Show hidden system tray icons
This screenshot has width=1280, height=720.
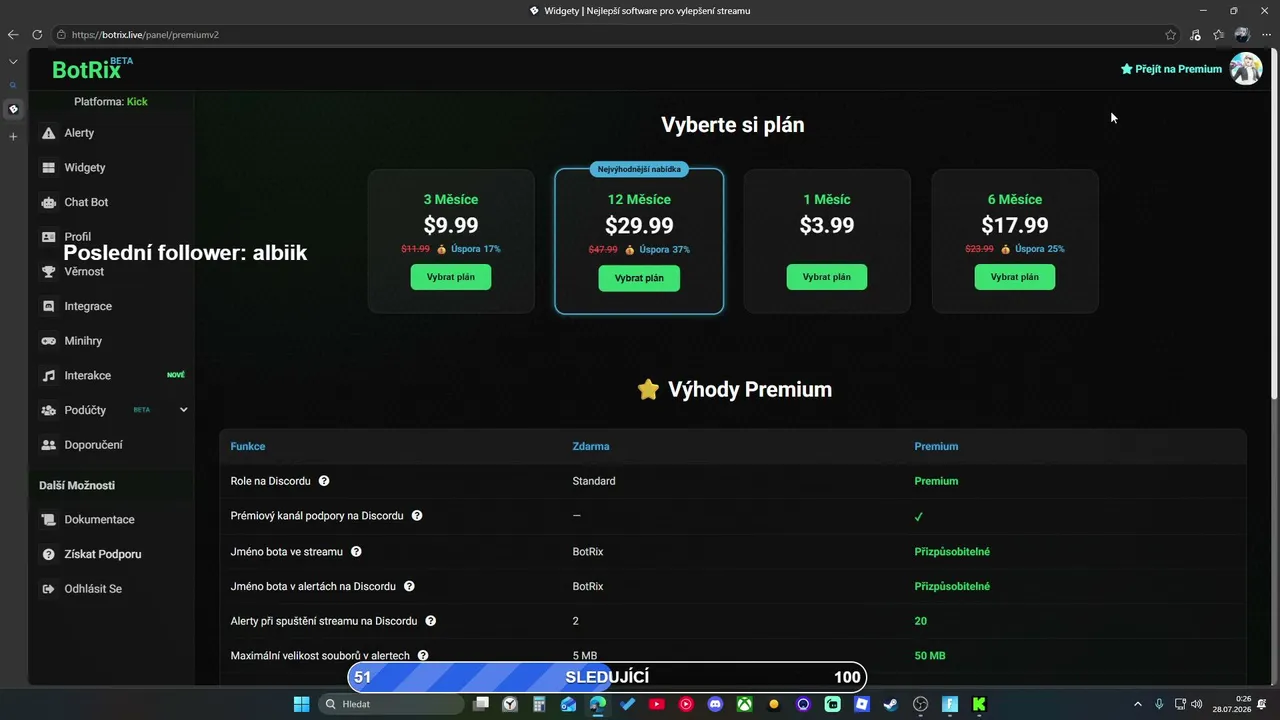pos(1137,704)
